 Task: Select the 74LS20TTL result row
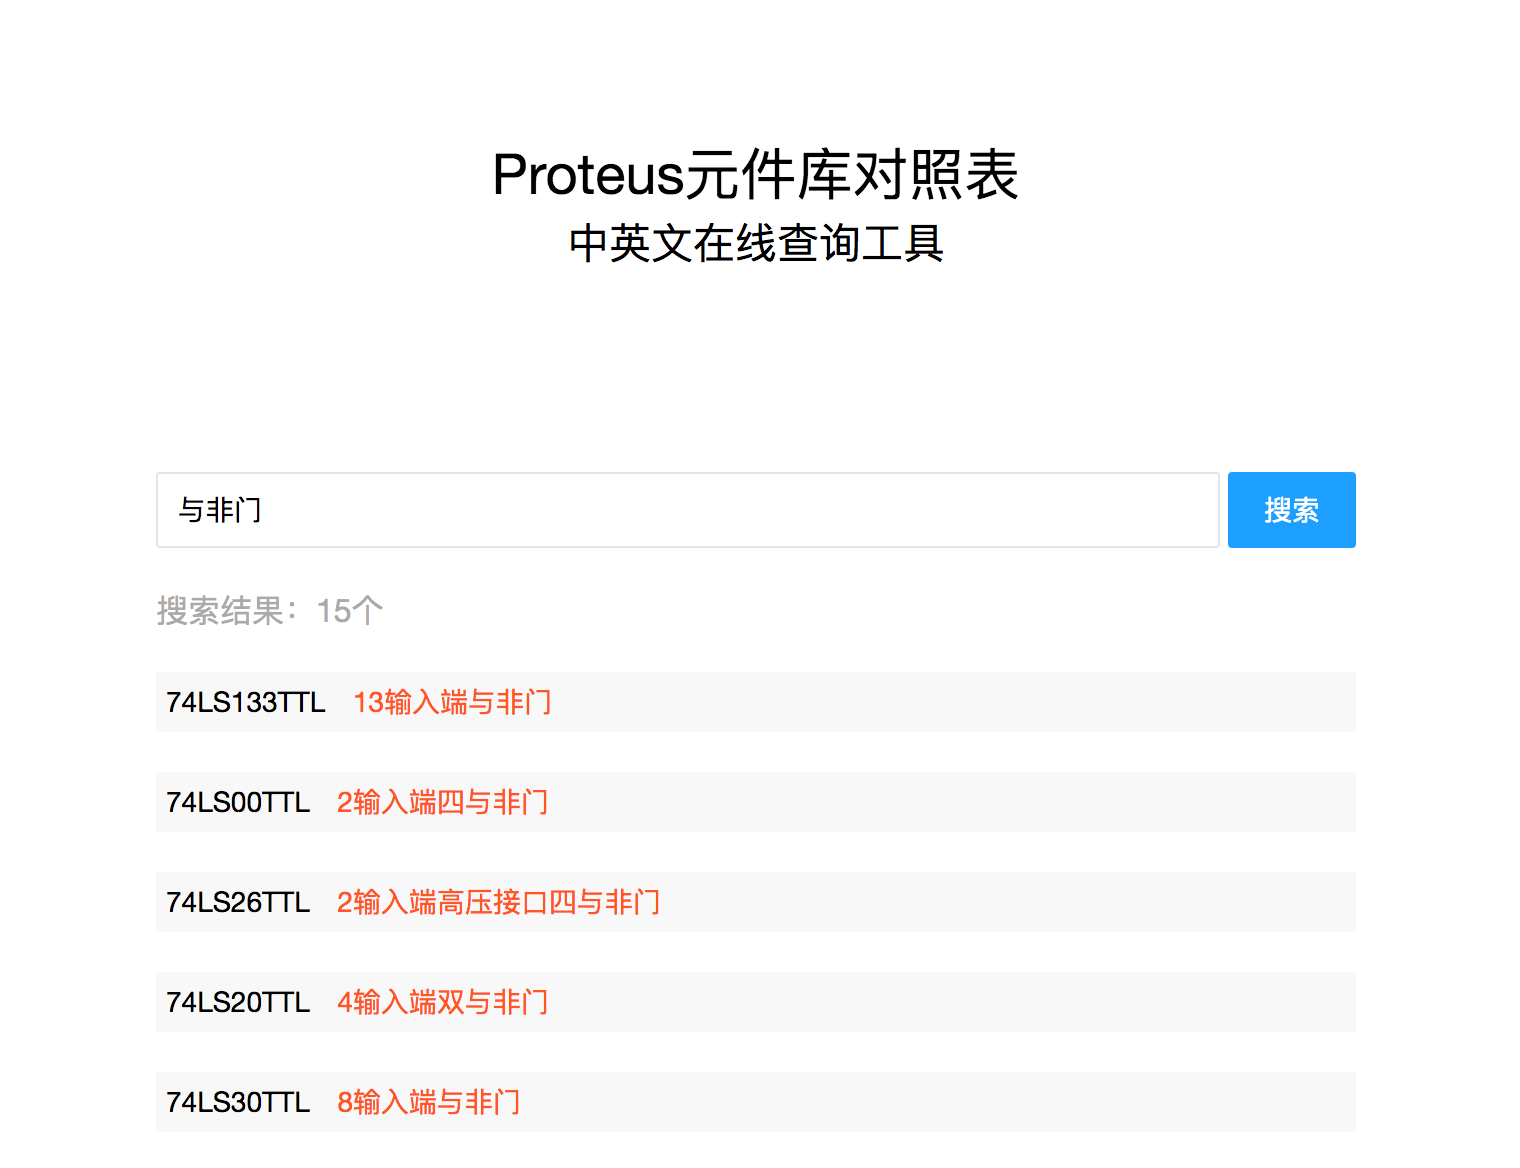point(756,1002)
